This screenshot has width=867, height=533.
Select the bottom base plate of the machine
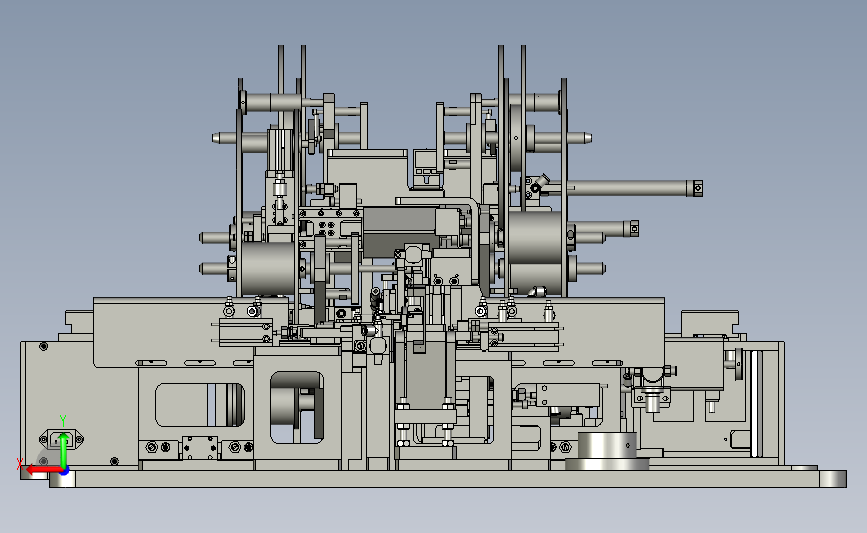click(448, 478)
